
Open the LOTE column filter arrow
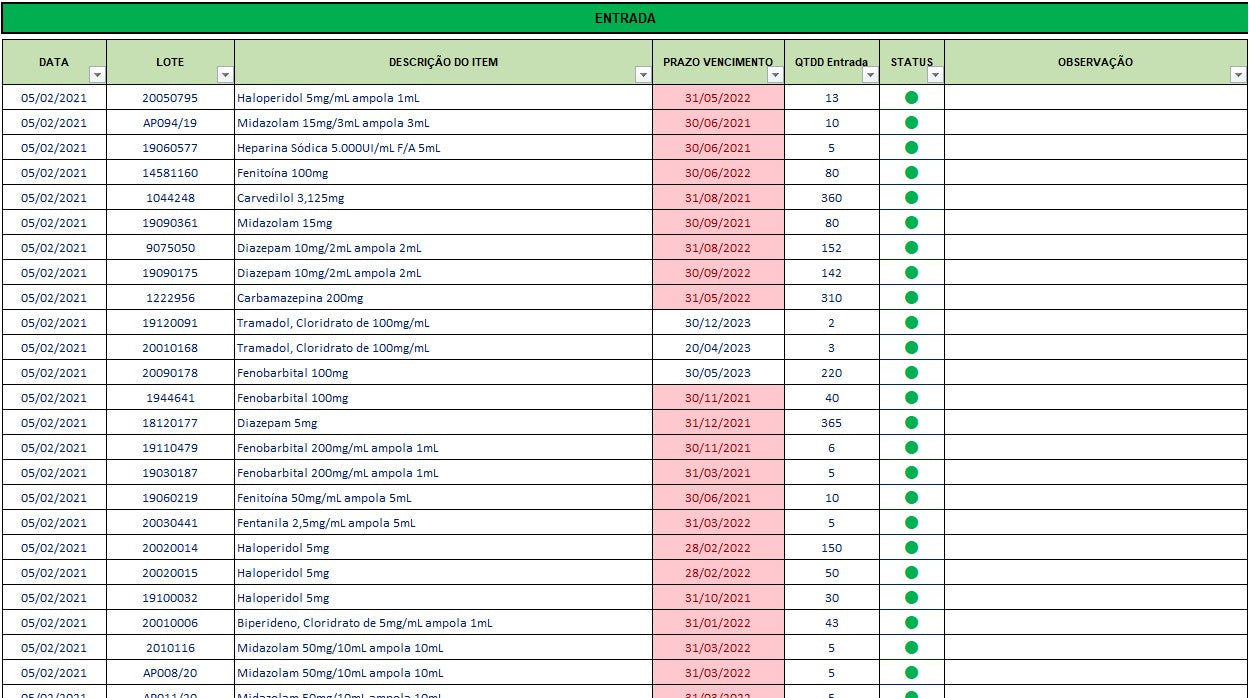225,75
